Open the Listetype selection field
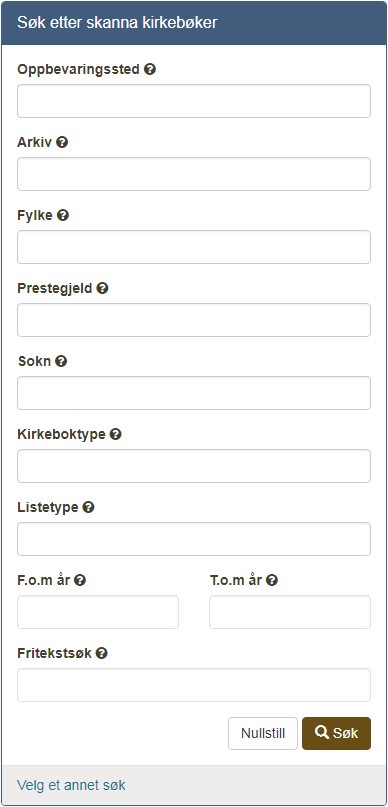The height and width of the screenshot is (807, 388). point(194,539)
